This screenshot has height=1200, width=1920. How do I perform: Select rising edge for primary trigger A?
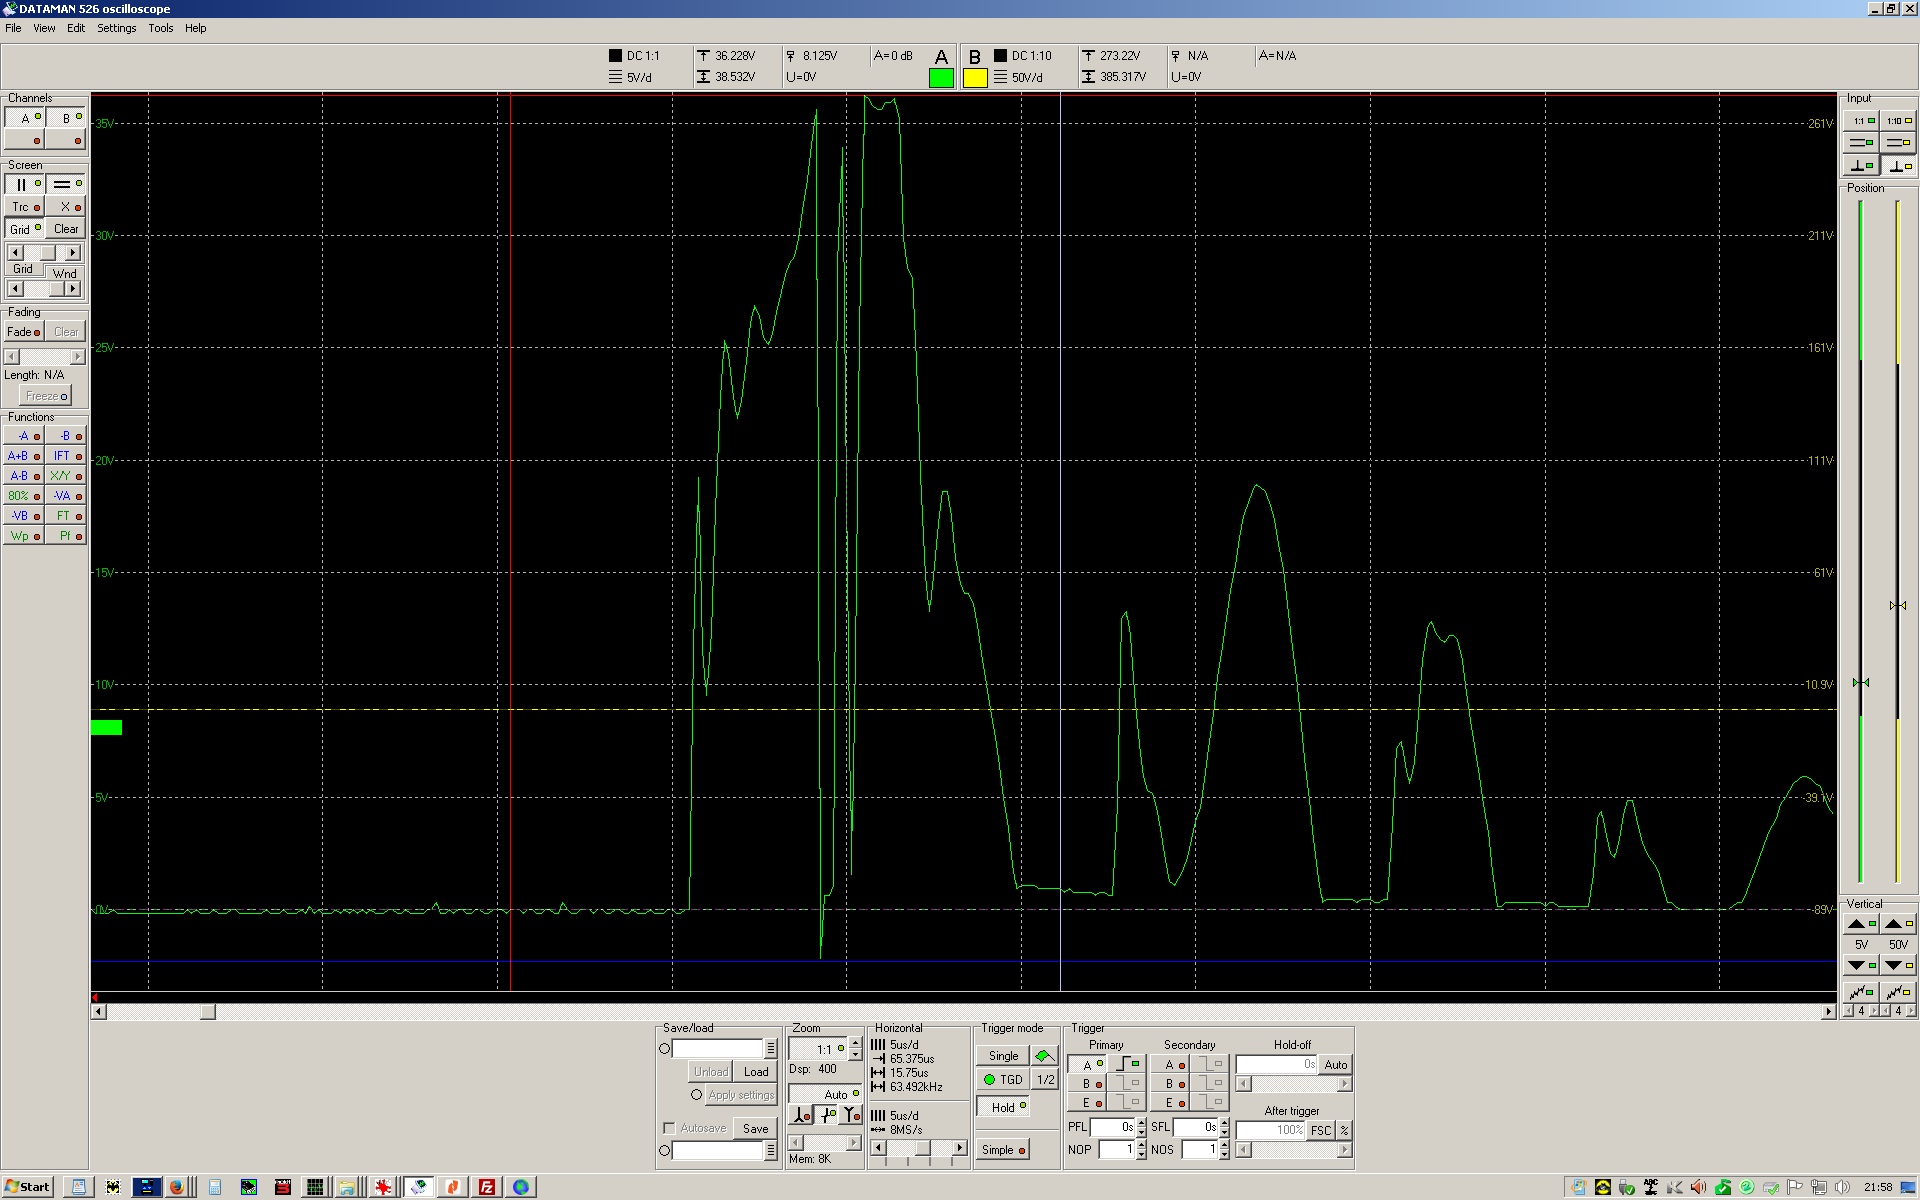pos(1128,1065)
